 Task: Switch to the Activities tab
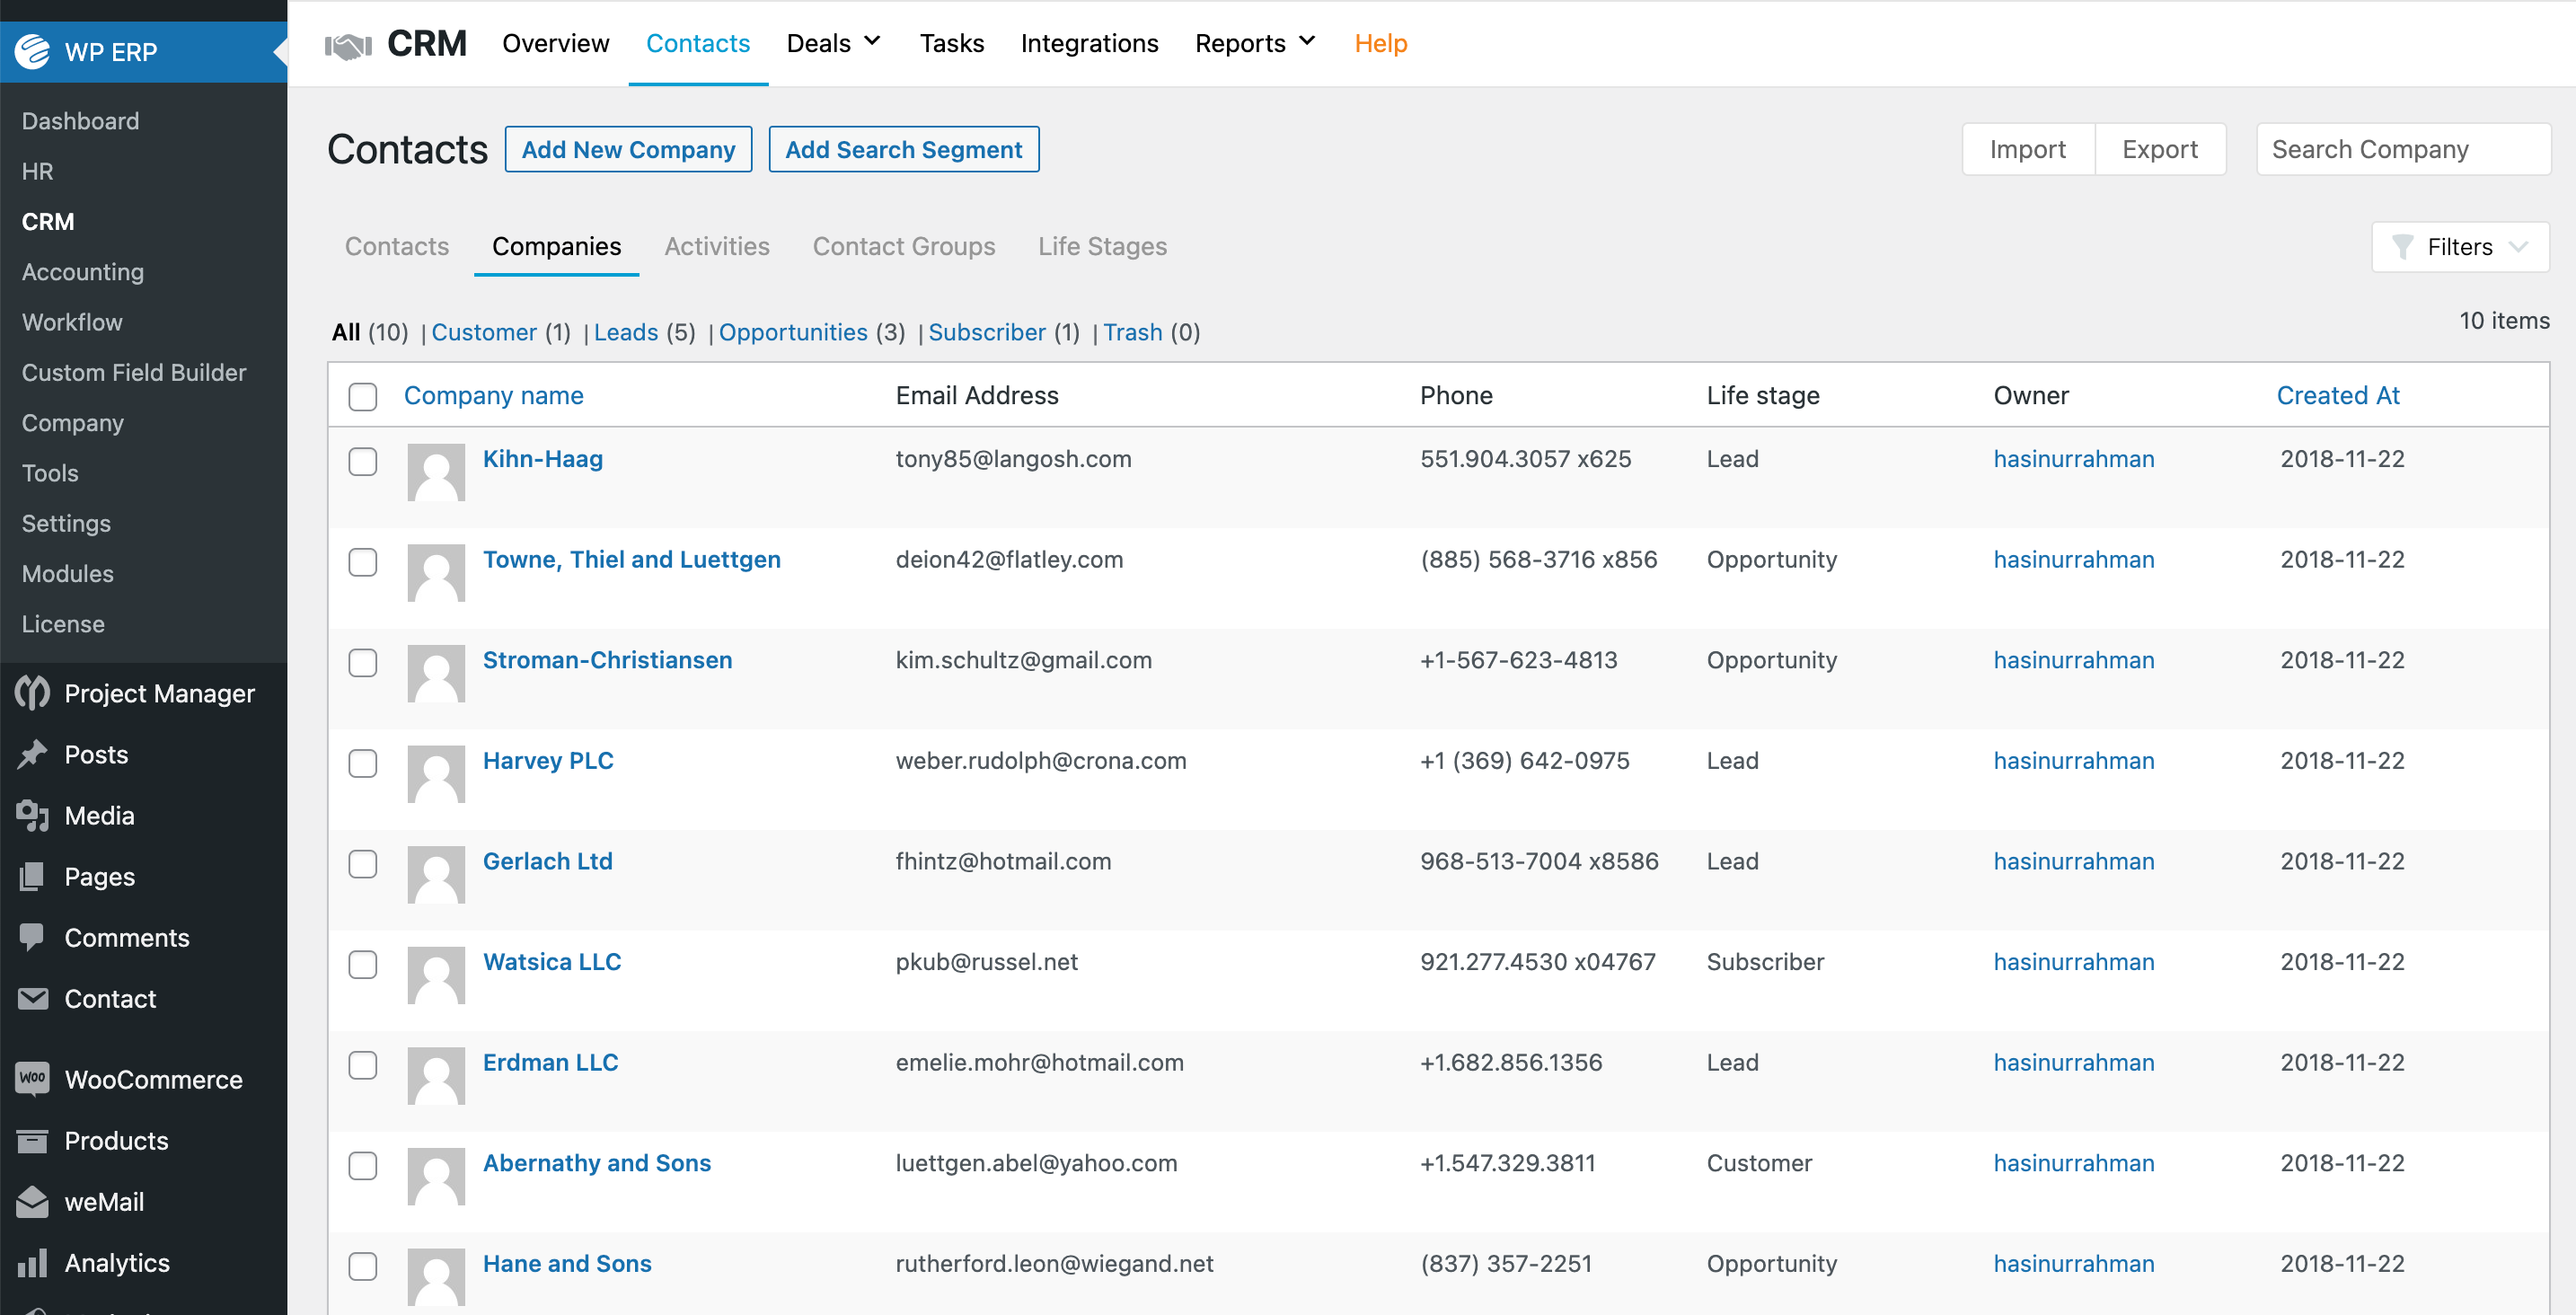coord(718,245)
